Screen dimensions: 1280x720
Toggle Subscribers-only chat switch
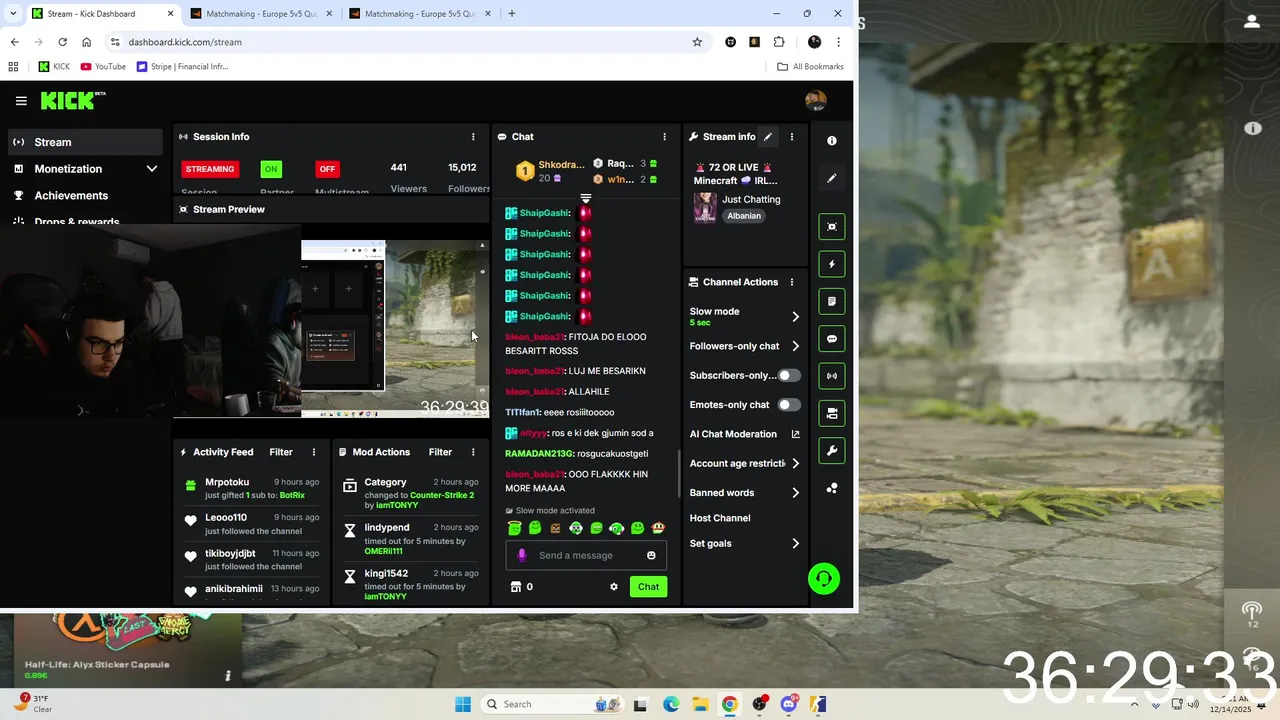point(789,375)
